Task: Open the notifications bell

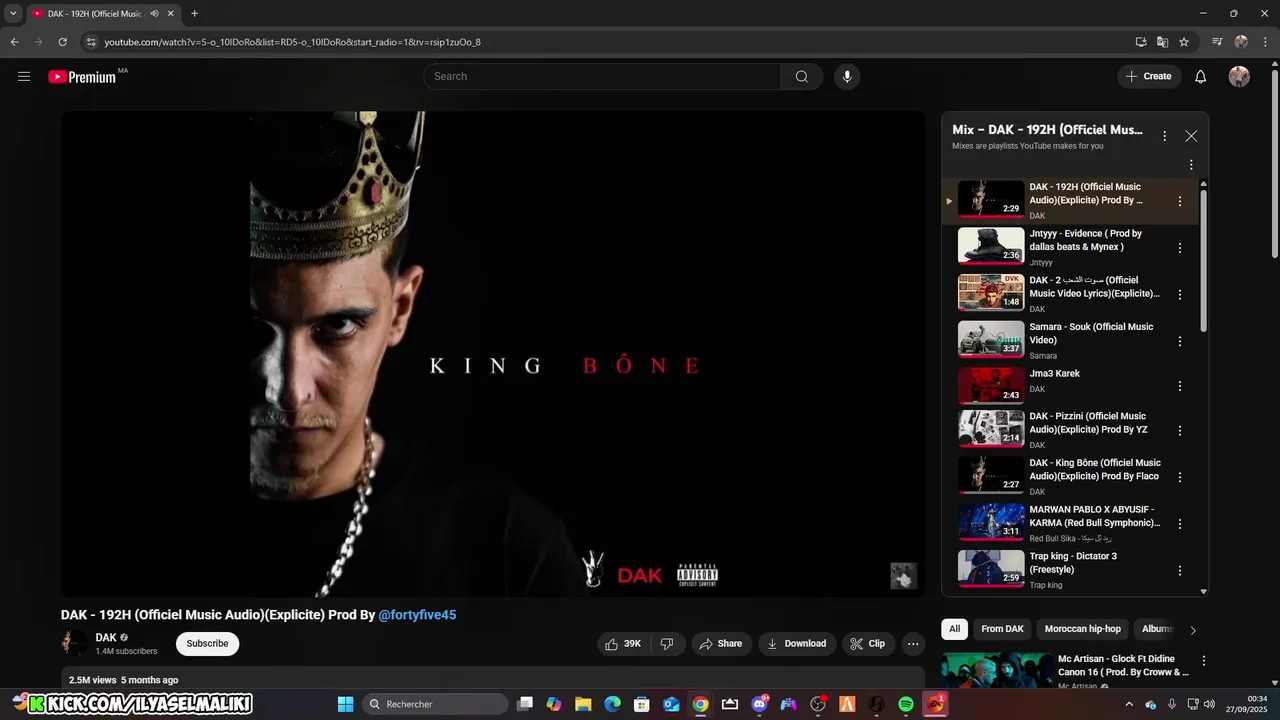Action: tap(1201, 76)
